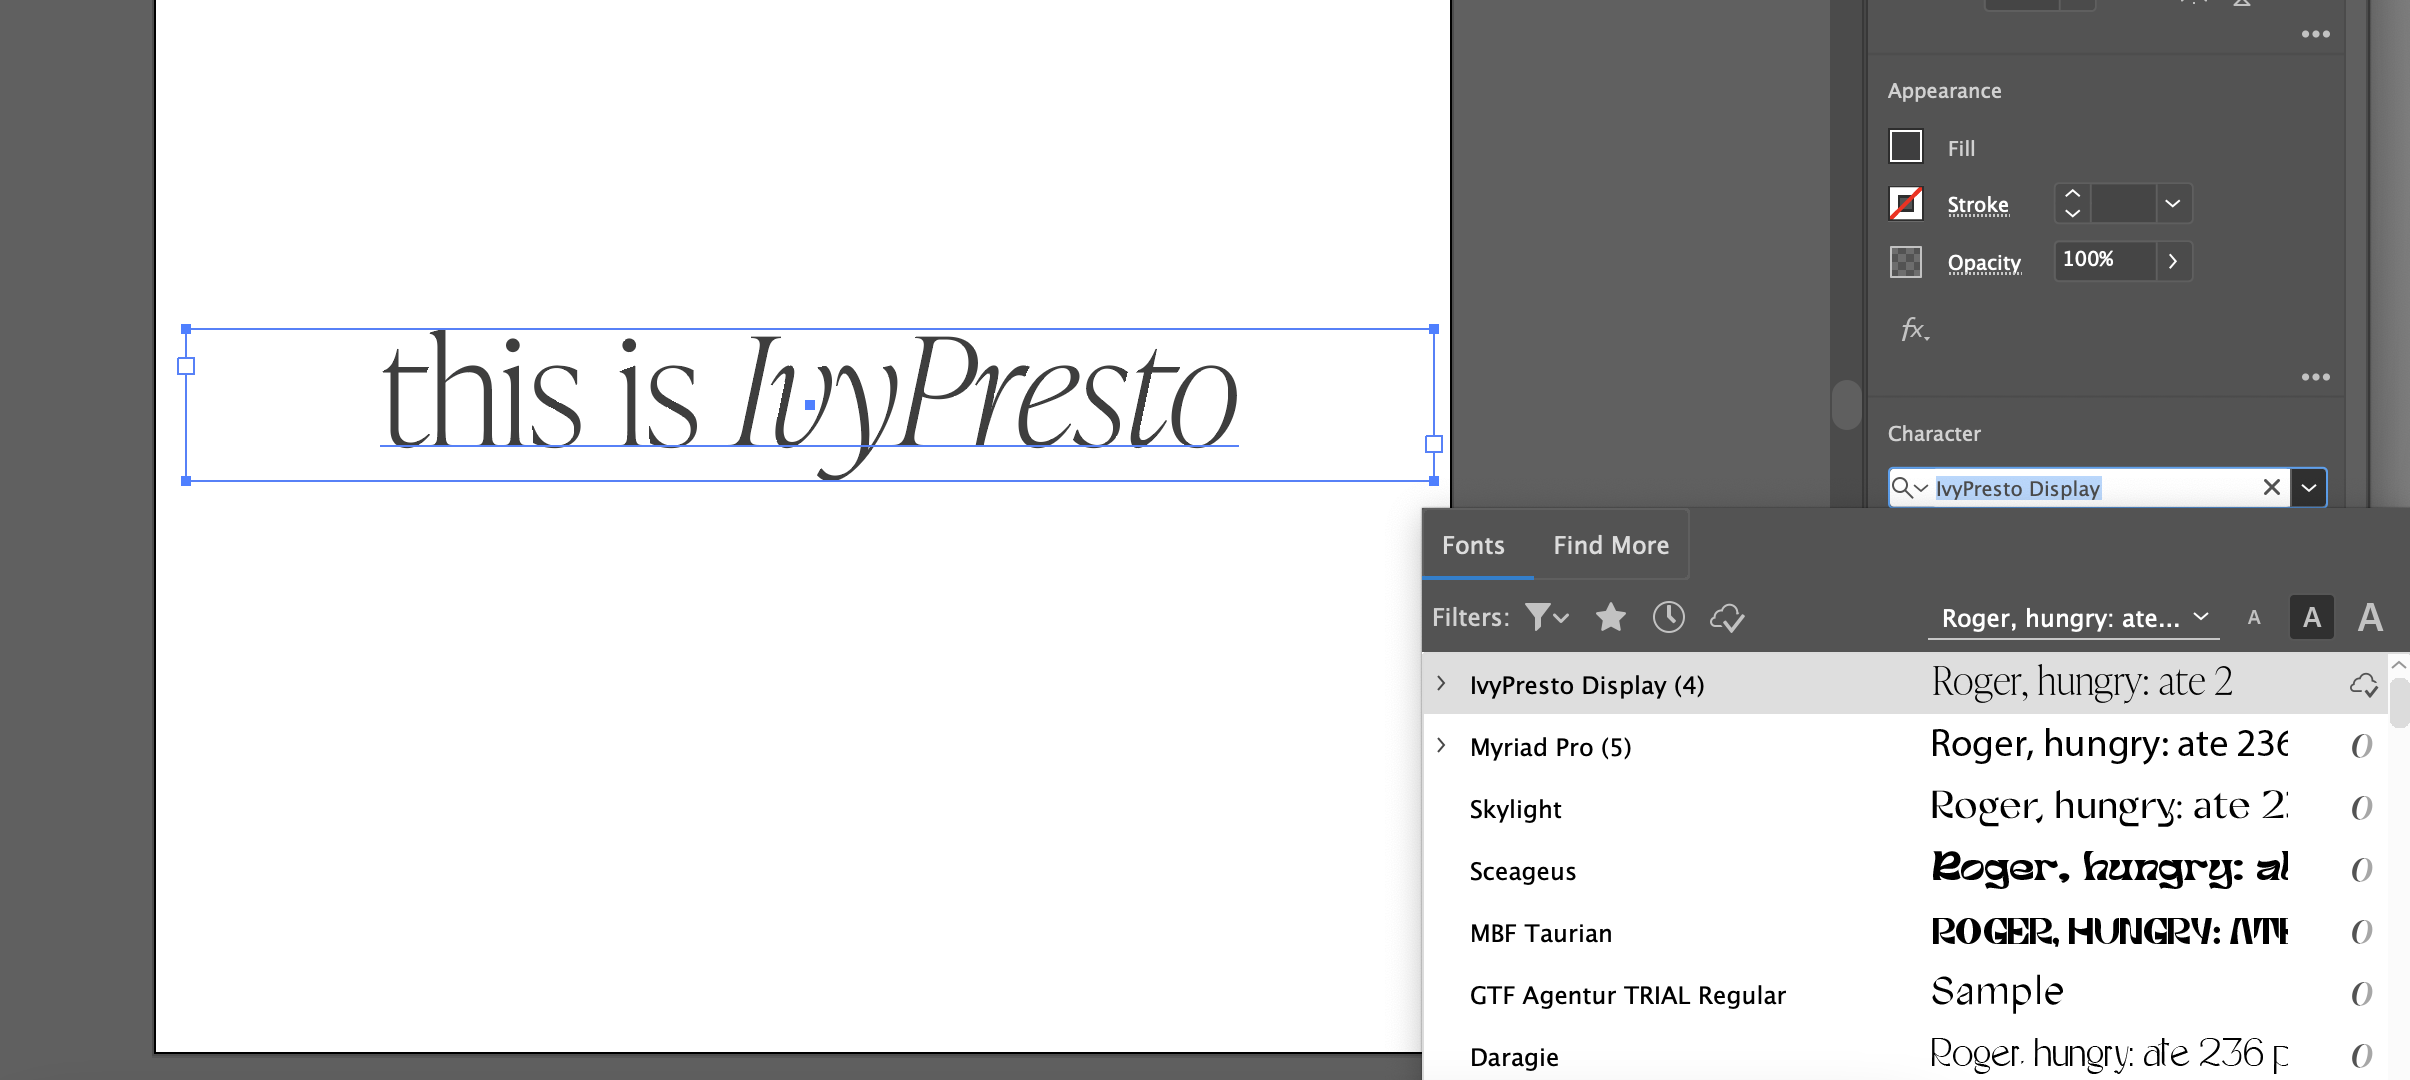
Task: Toggle the recently added clock filter
Action: coord(1668,617)
